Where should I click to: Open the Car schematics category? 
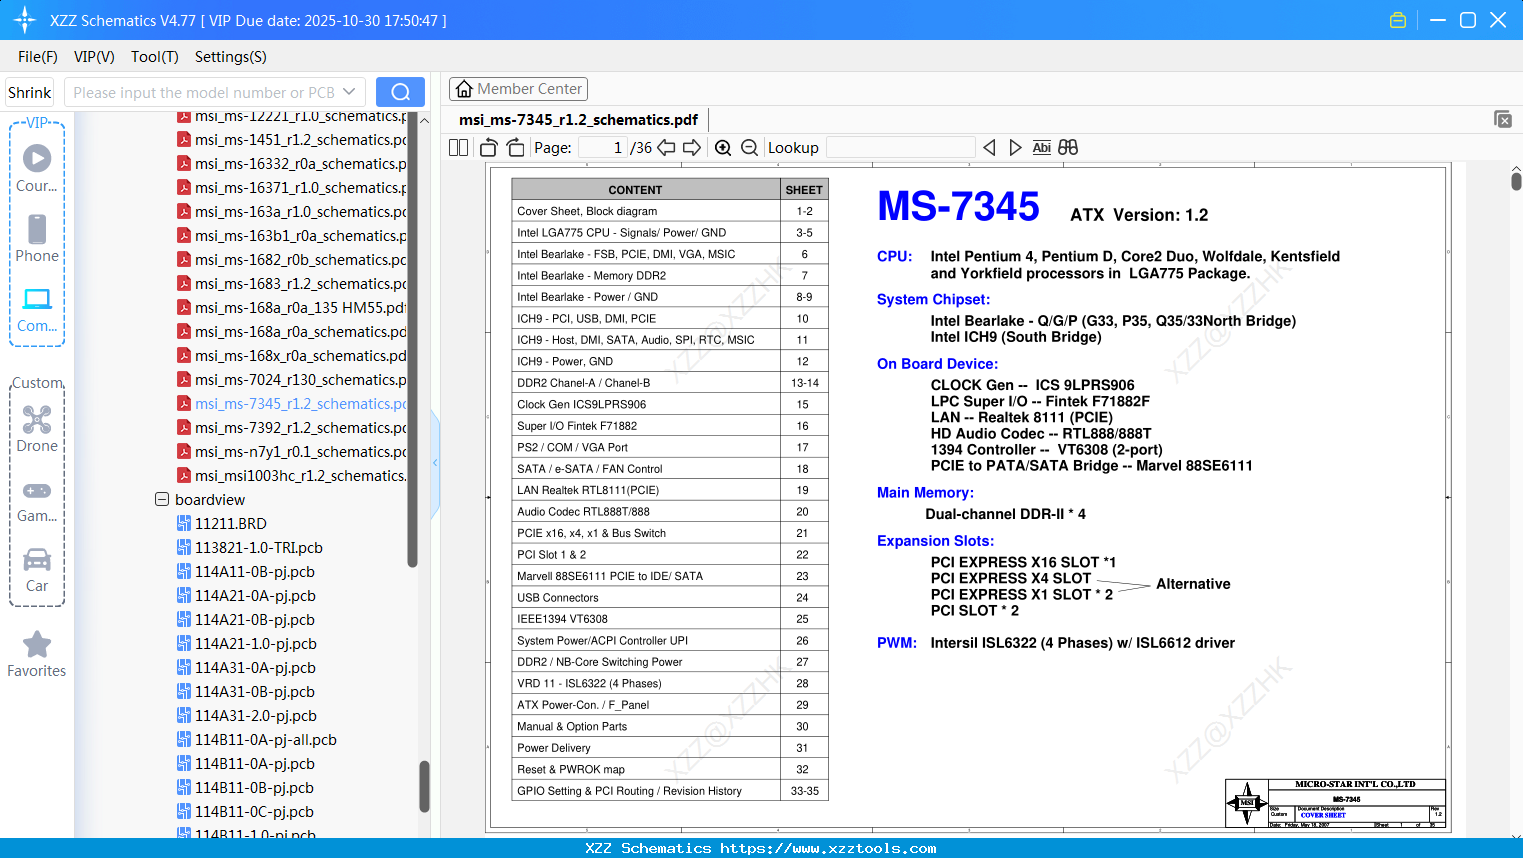37,570
